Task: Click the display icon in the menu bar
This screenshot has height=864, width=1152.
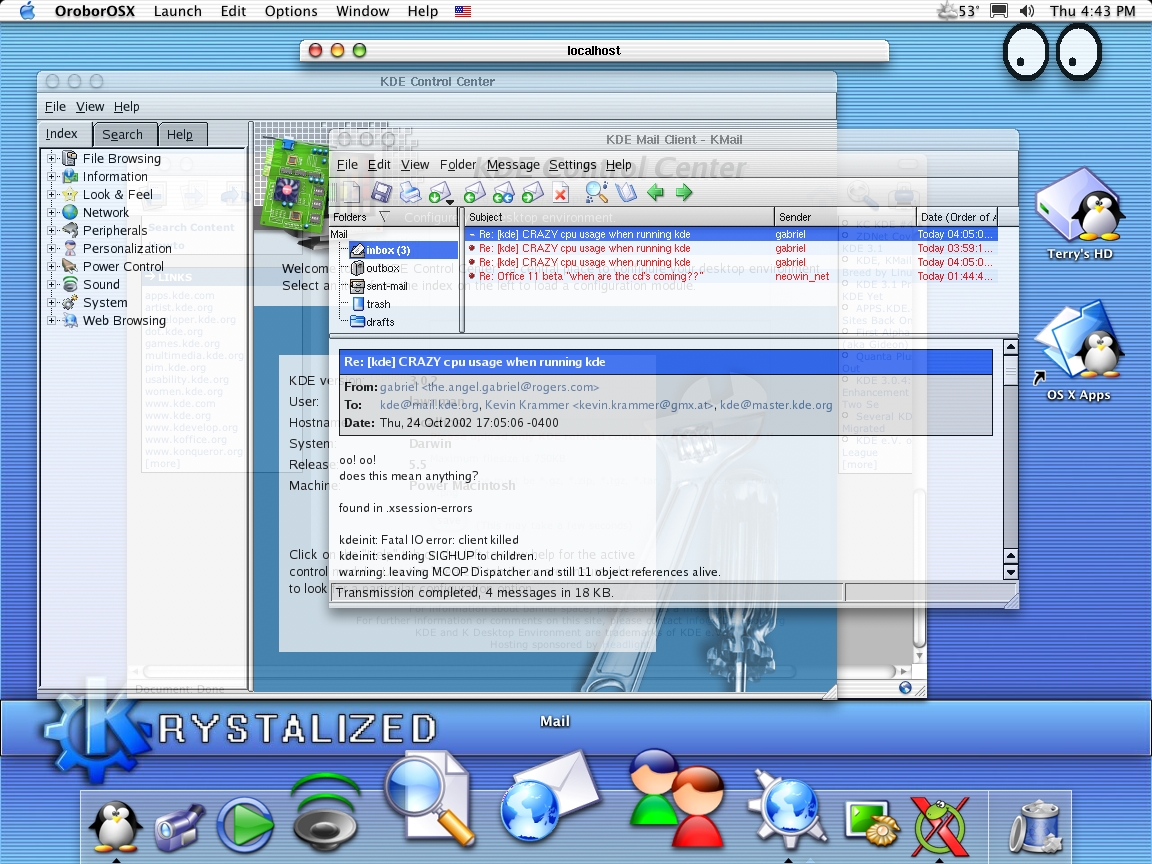Action: tap(999, 11)
